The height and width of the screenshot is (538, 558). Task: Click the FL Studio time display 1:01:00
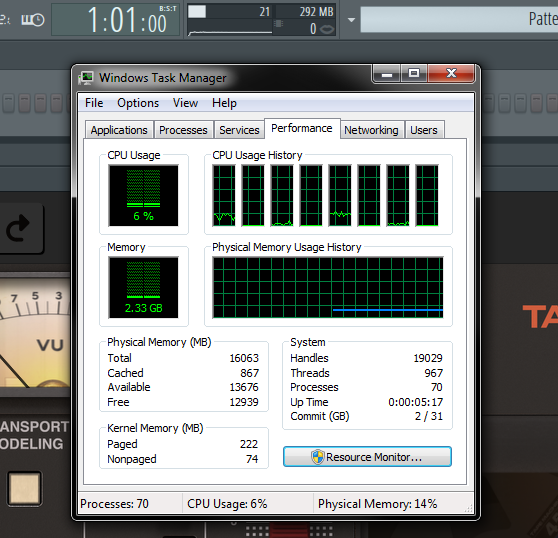pyautogui.click(x=116, y=20)
